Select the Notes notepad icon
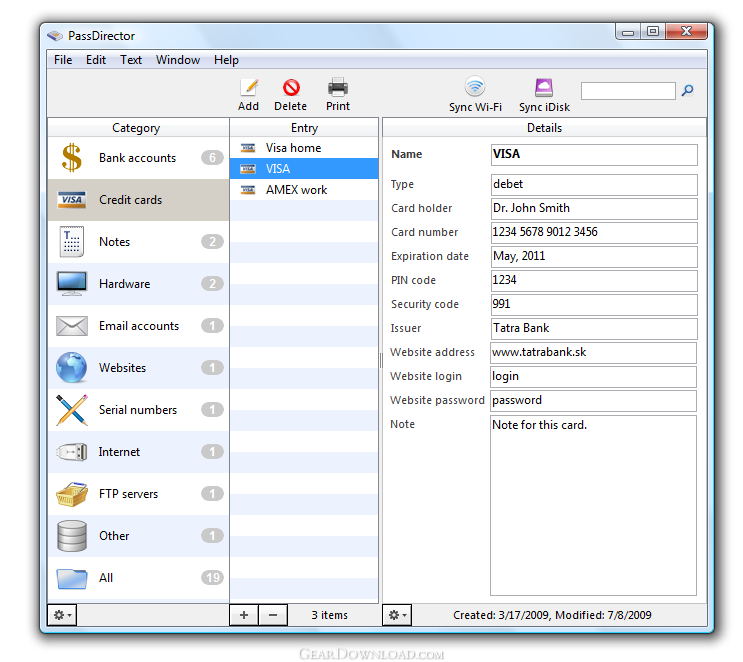Screen dimensions: 743x662 coord(72,242)
